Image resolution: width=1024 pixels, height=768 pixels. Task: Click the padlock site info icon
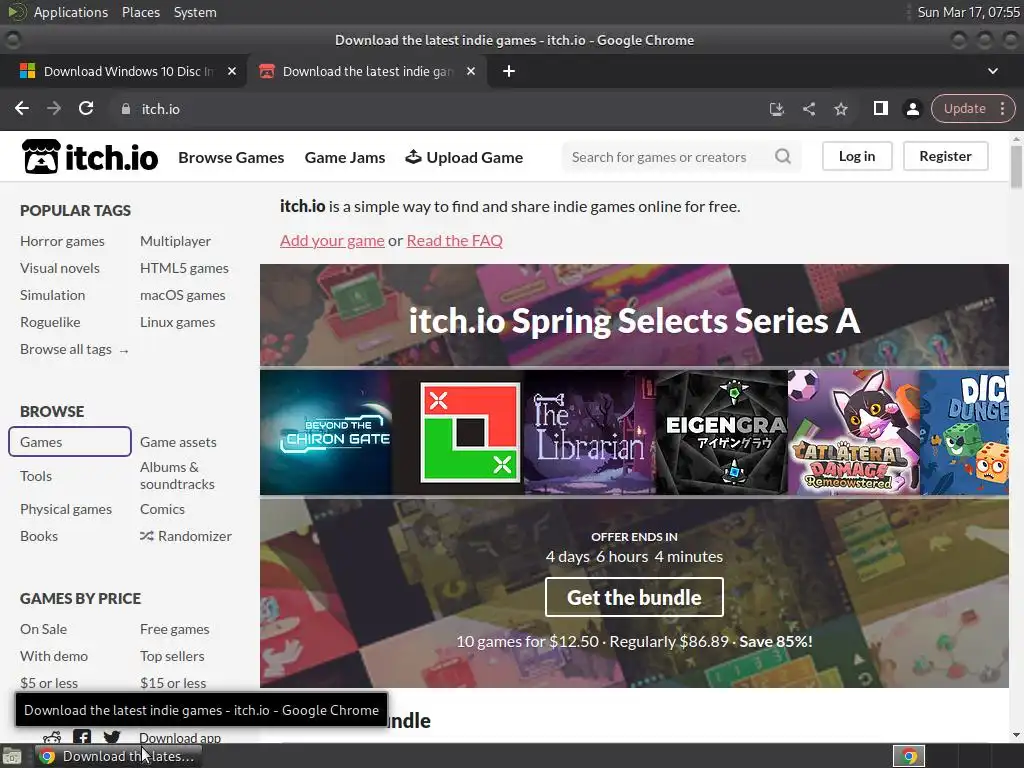[x=126, y=109]
